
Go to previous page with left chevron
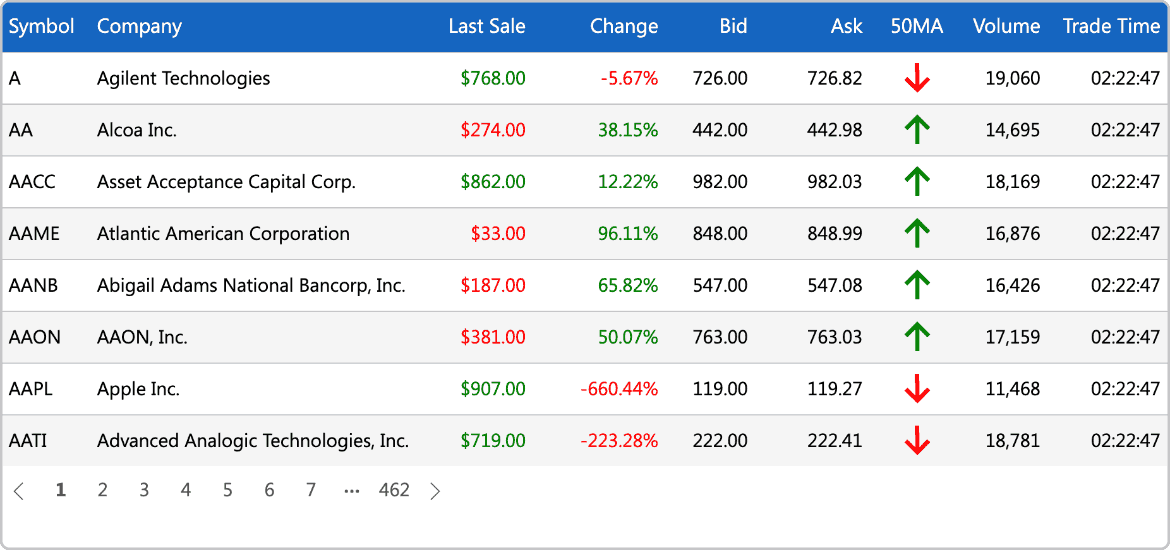click(x=19, y=490)
